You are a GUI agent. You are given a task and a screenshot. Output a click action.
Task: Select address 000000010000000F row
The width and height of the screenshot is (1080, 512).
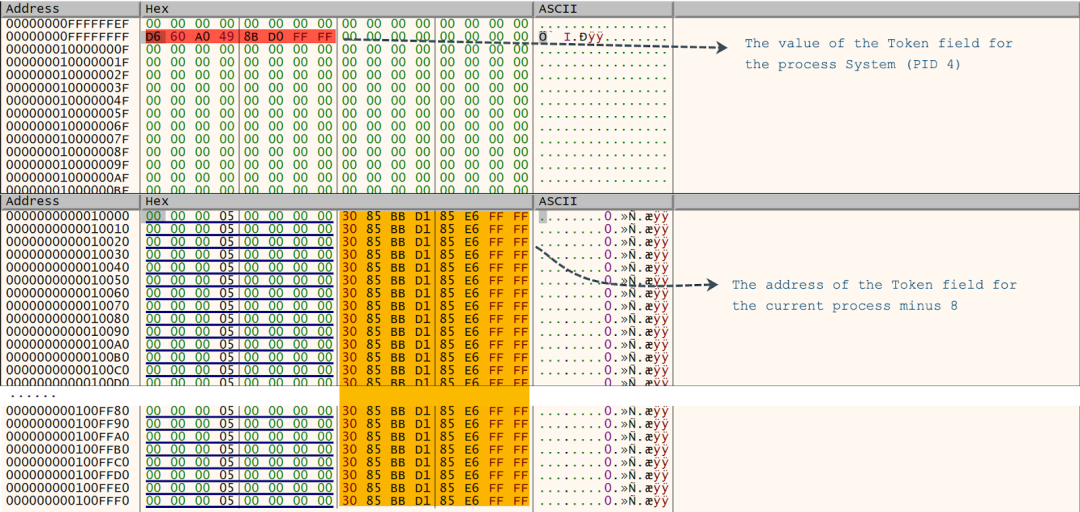[68, 49]
